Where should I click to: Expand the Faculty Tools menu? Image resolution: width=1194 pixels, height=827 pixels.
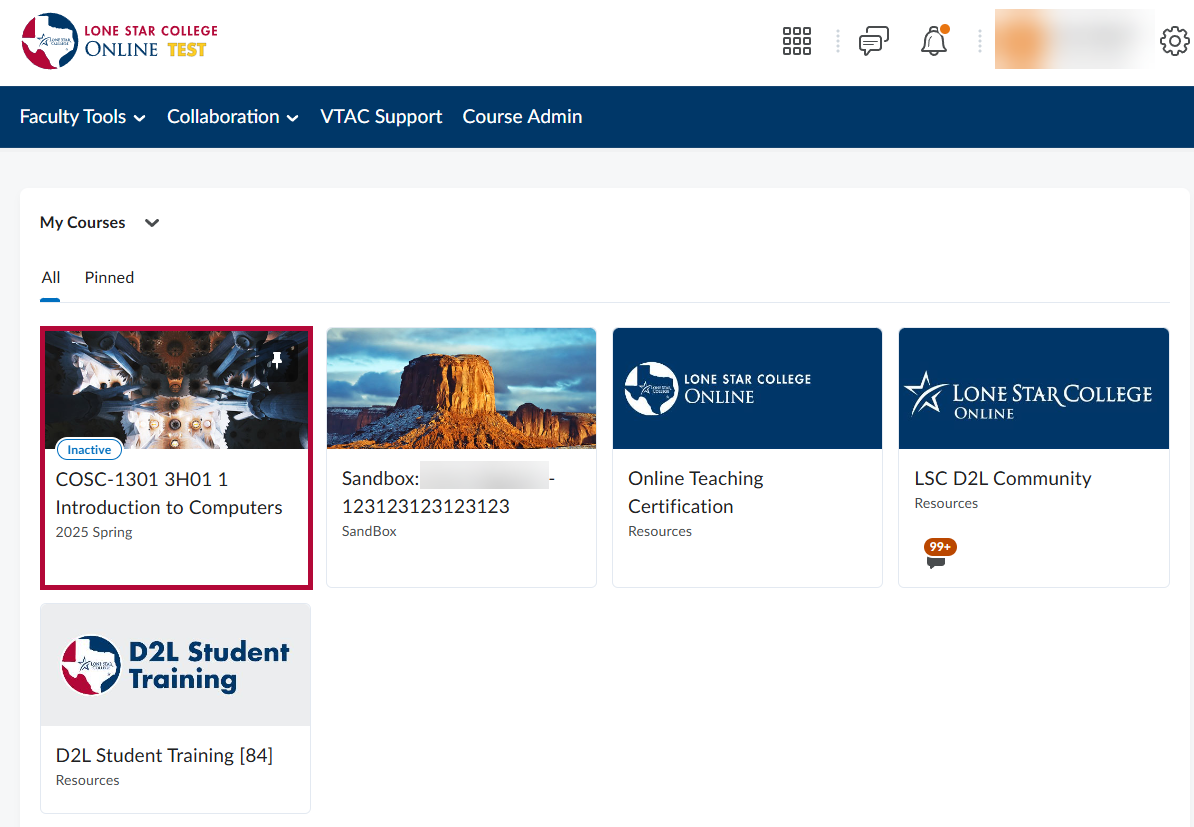[82, 117]
